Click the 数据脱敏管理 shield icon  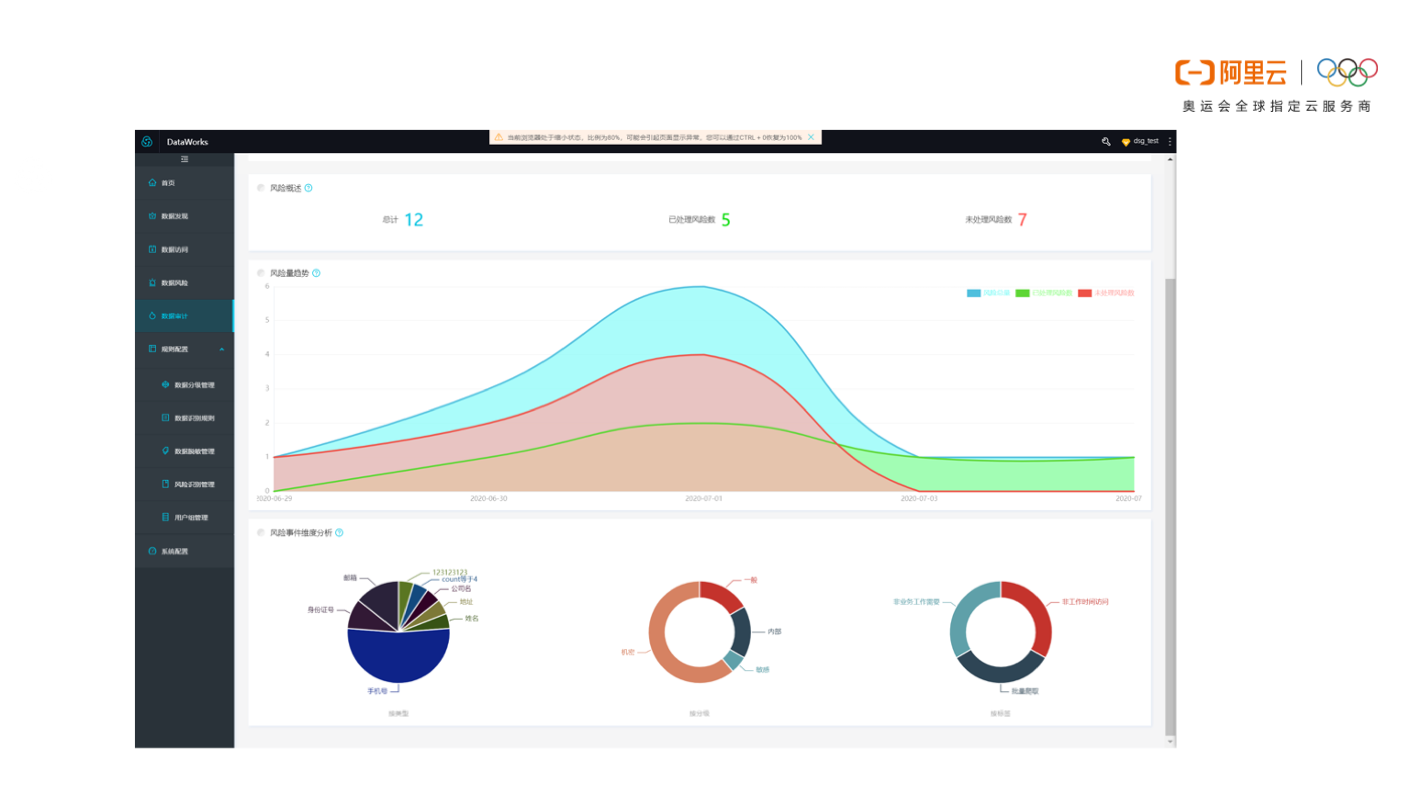[166, 451]
